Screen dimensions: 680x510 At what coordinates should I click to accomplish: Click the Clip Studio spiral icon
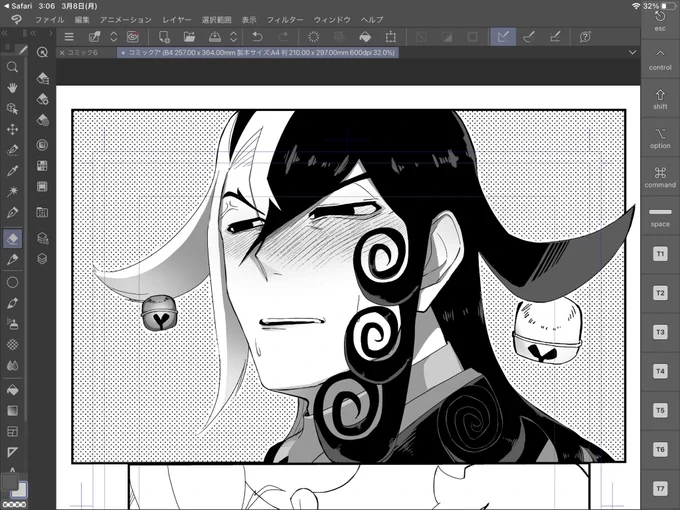click(x=132, y=37)
